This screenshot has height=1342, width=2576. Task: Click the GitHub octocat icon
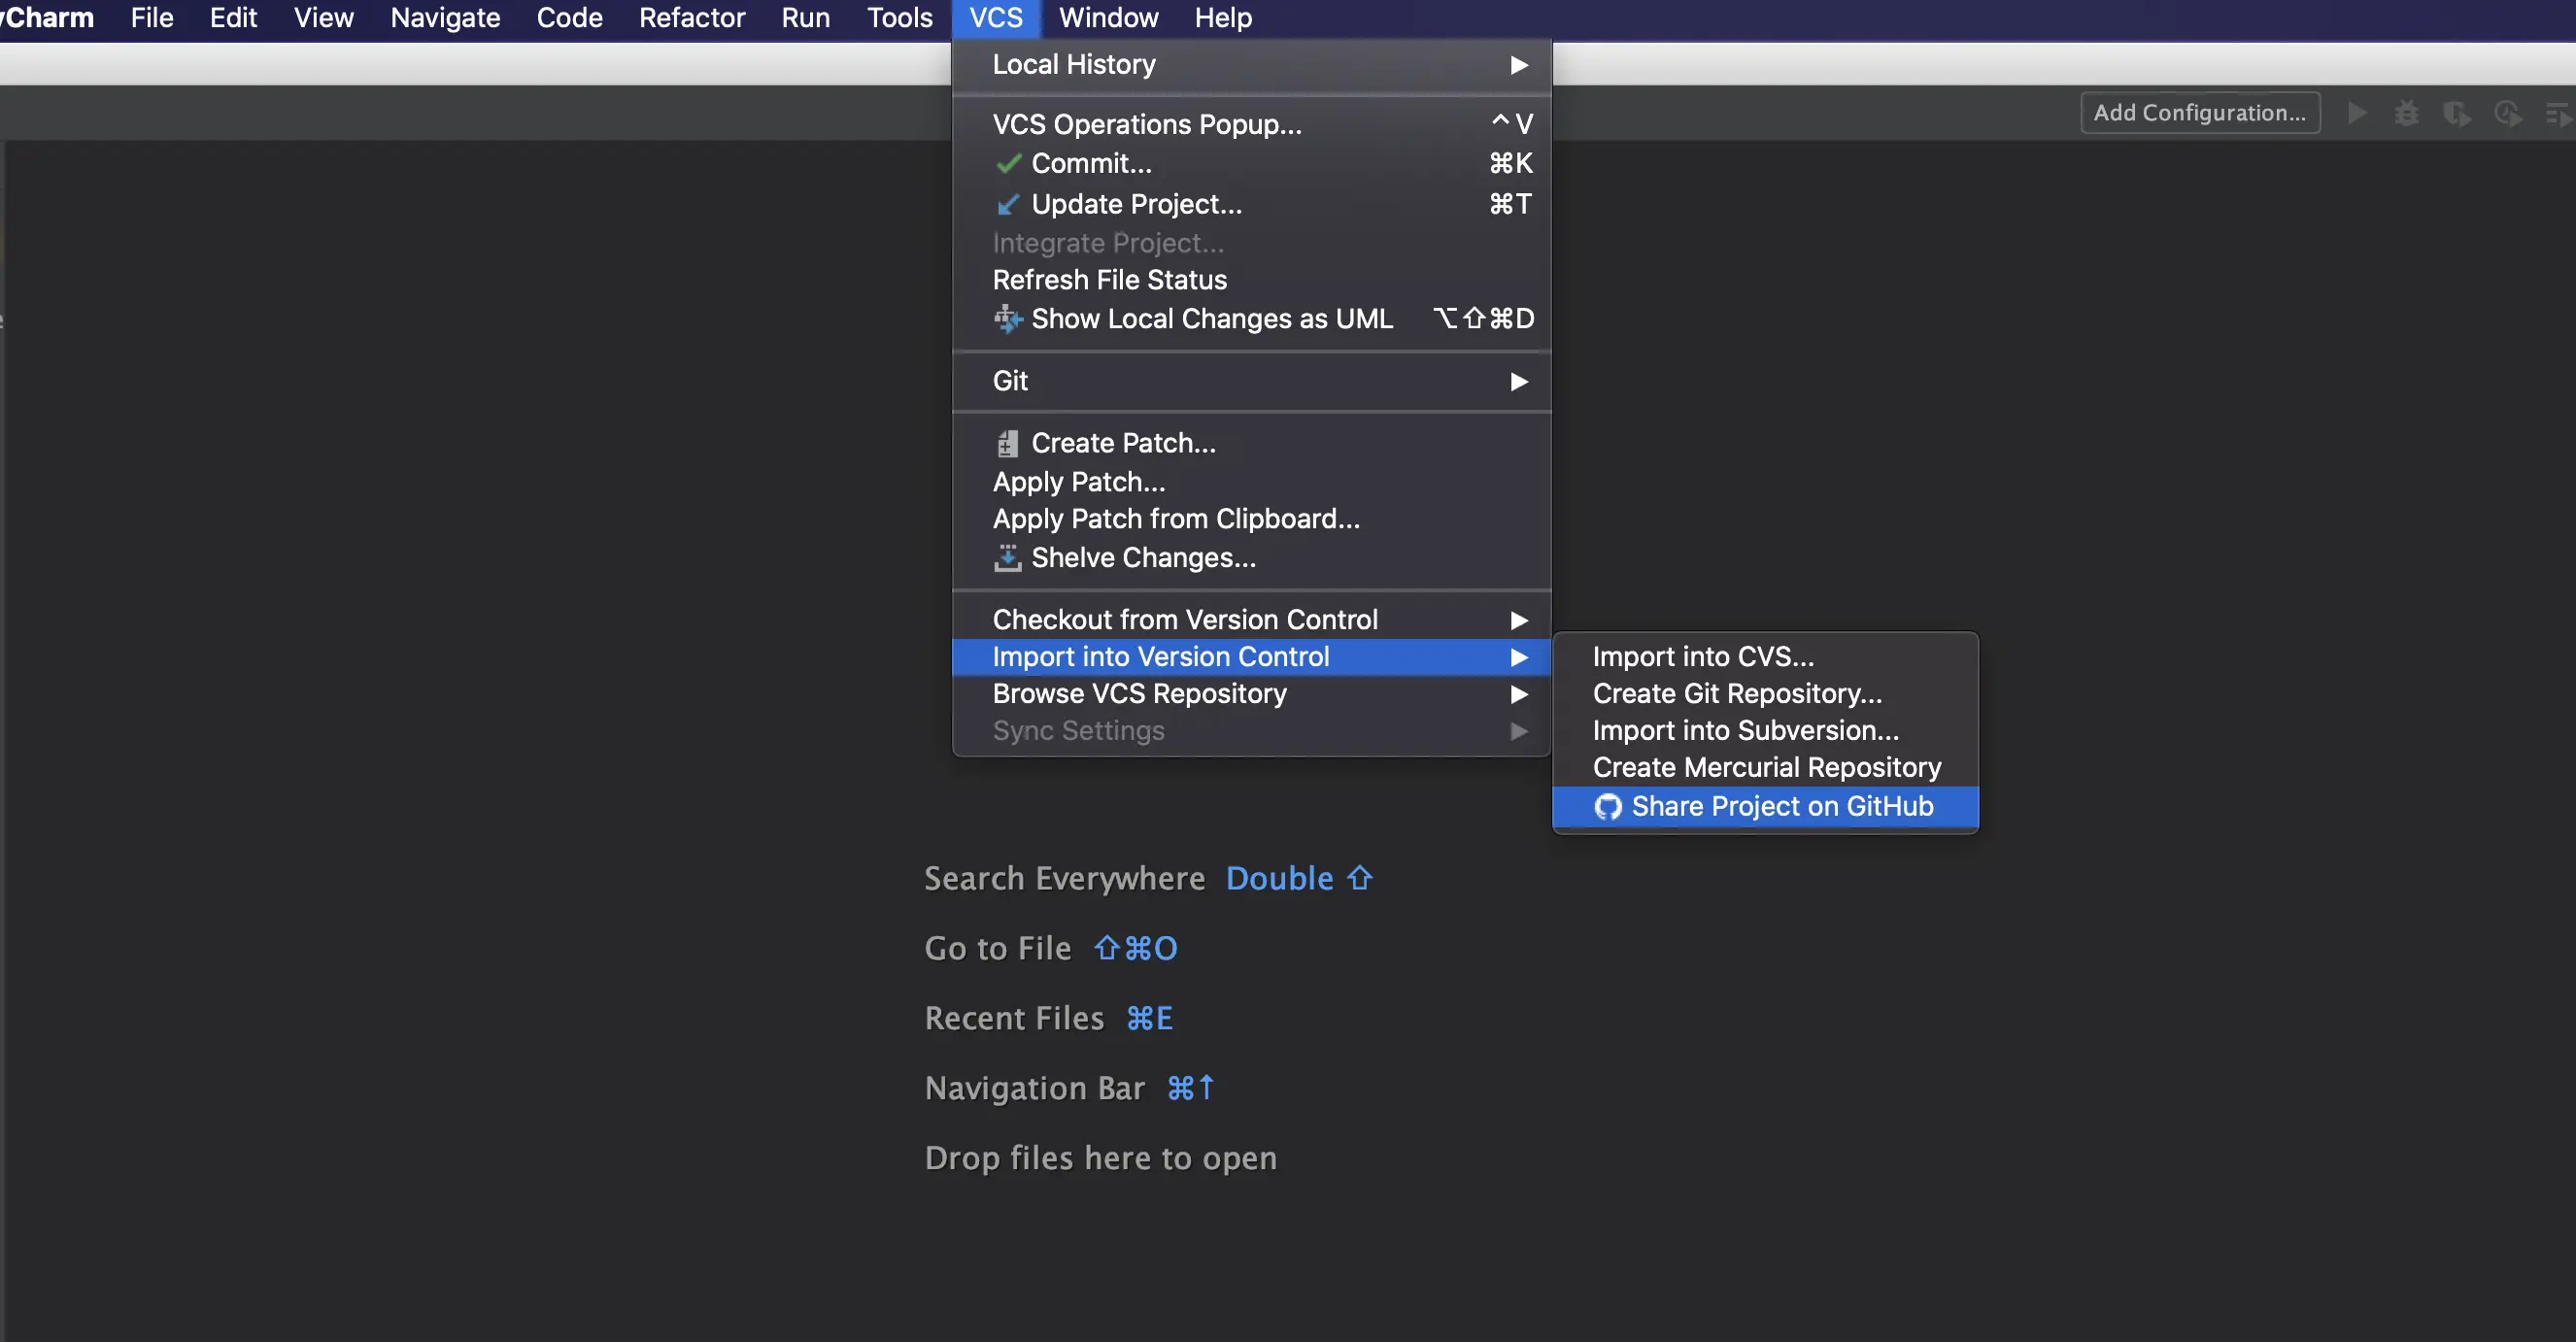[1607, 806]
